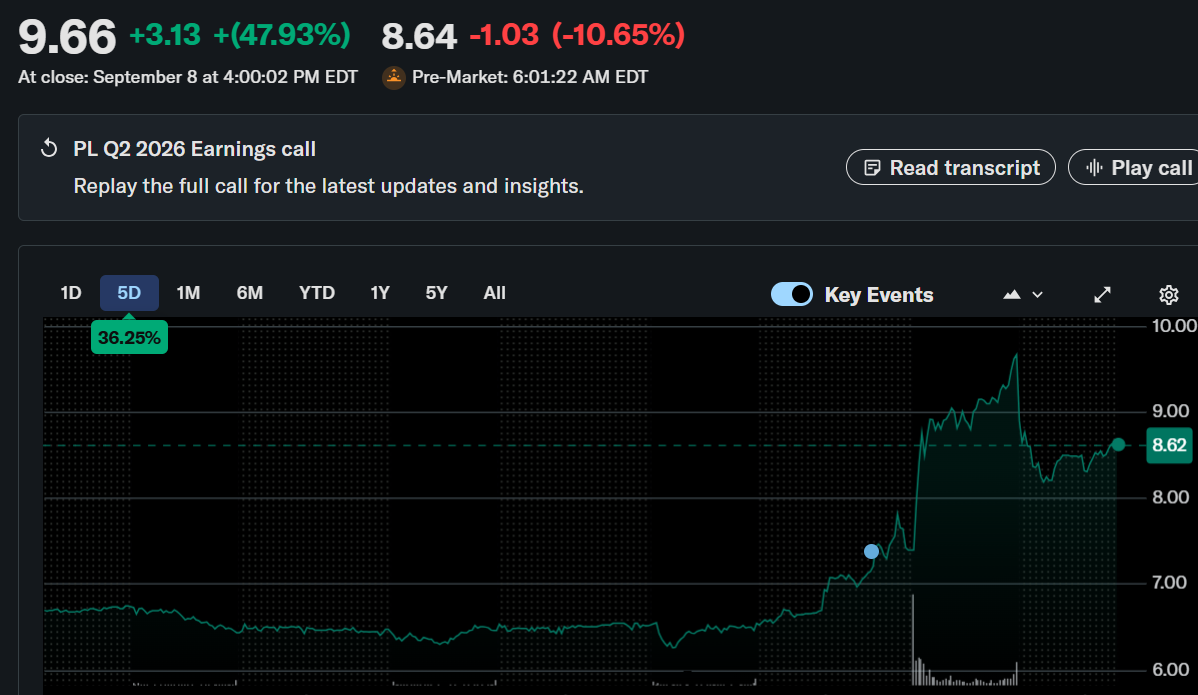Viewport: 1198px width, 695px height.
Task: Switch chart to 5Y range
Action: (x=436, y=293)
